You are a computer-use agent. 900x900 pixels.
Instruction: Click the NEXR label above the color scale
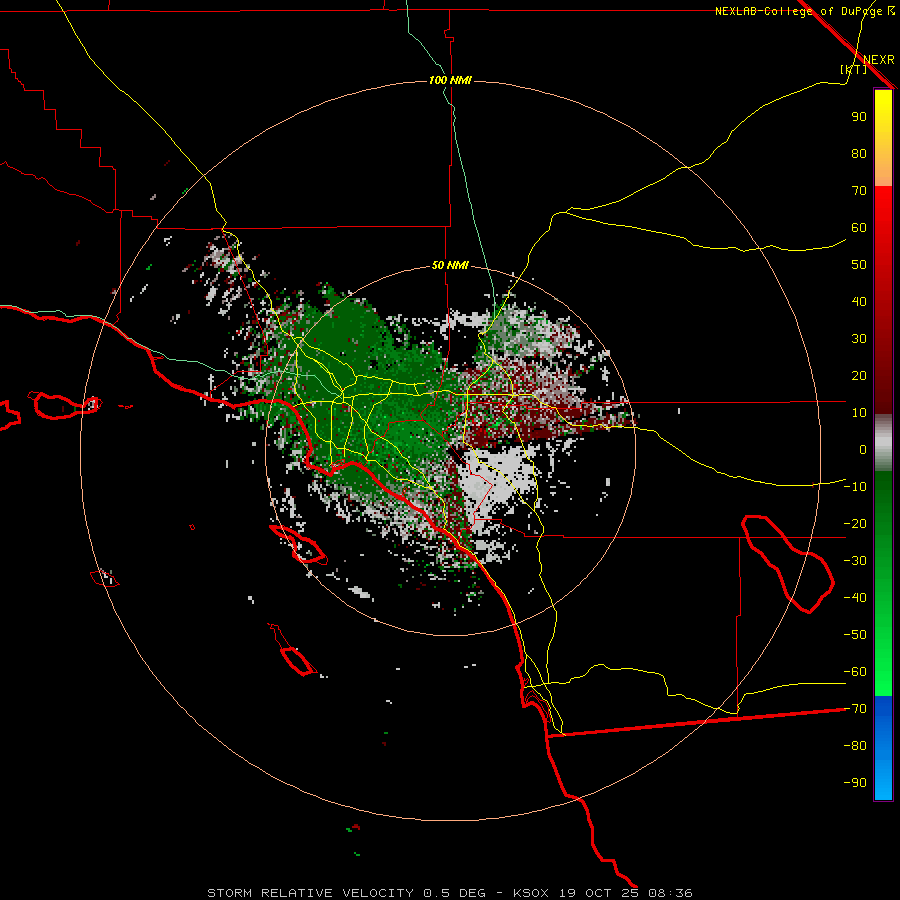point(878,60)
